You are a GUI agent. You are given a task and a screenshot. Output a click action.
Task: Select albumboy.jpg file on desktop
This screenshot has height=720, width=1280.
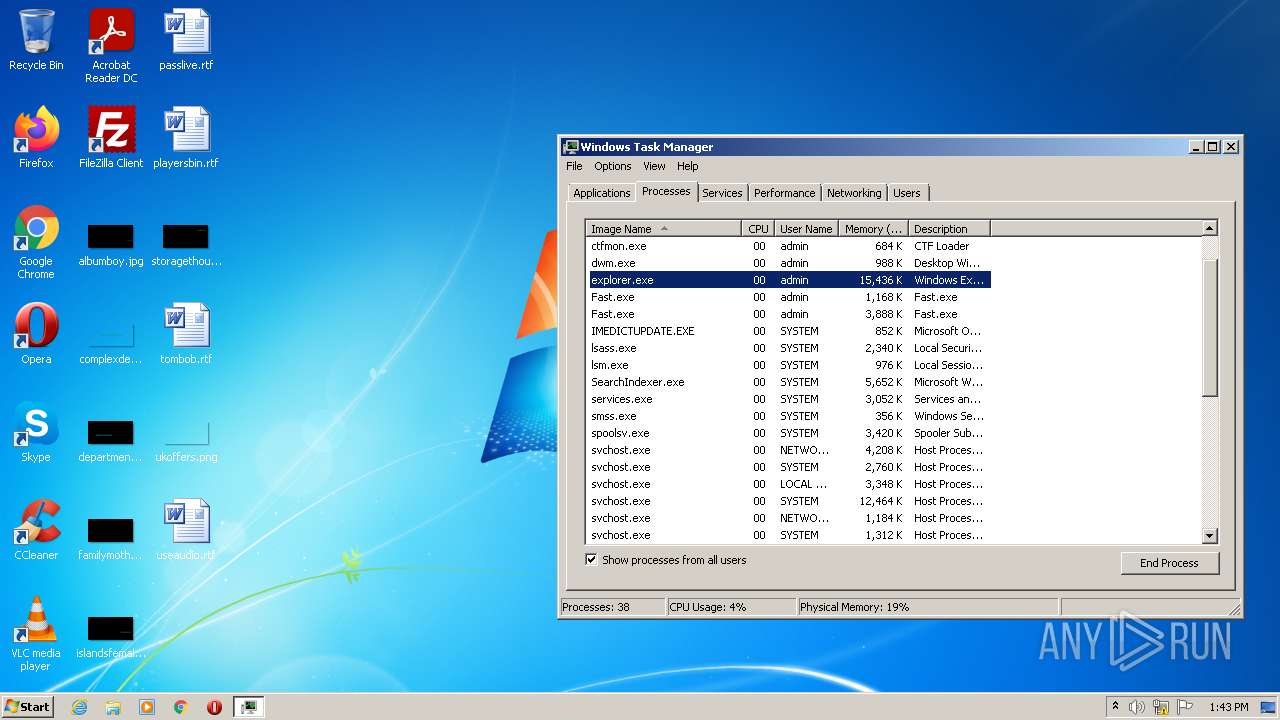111,245
